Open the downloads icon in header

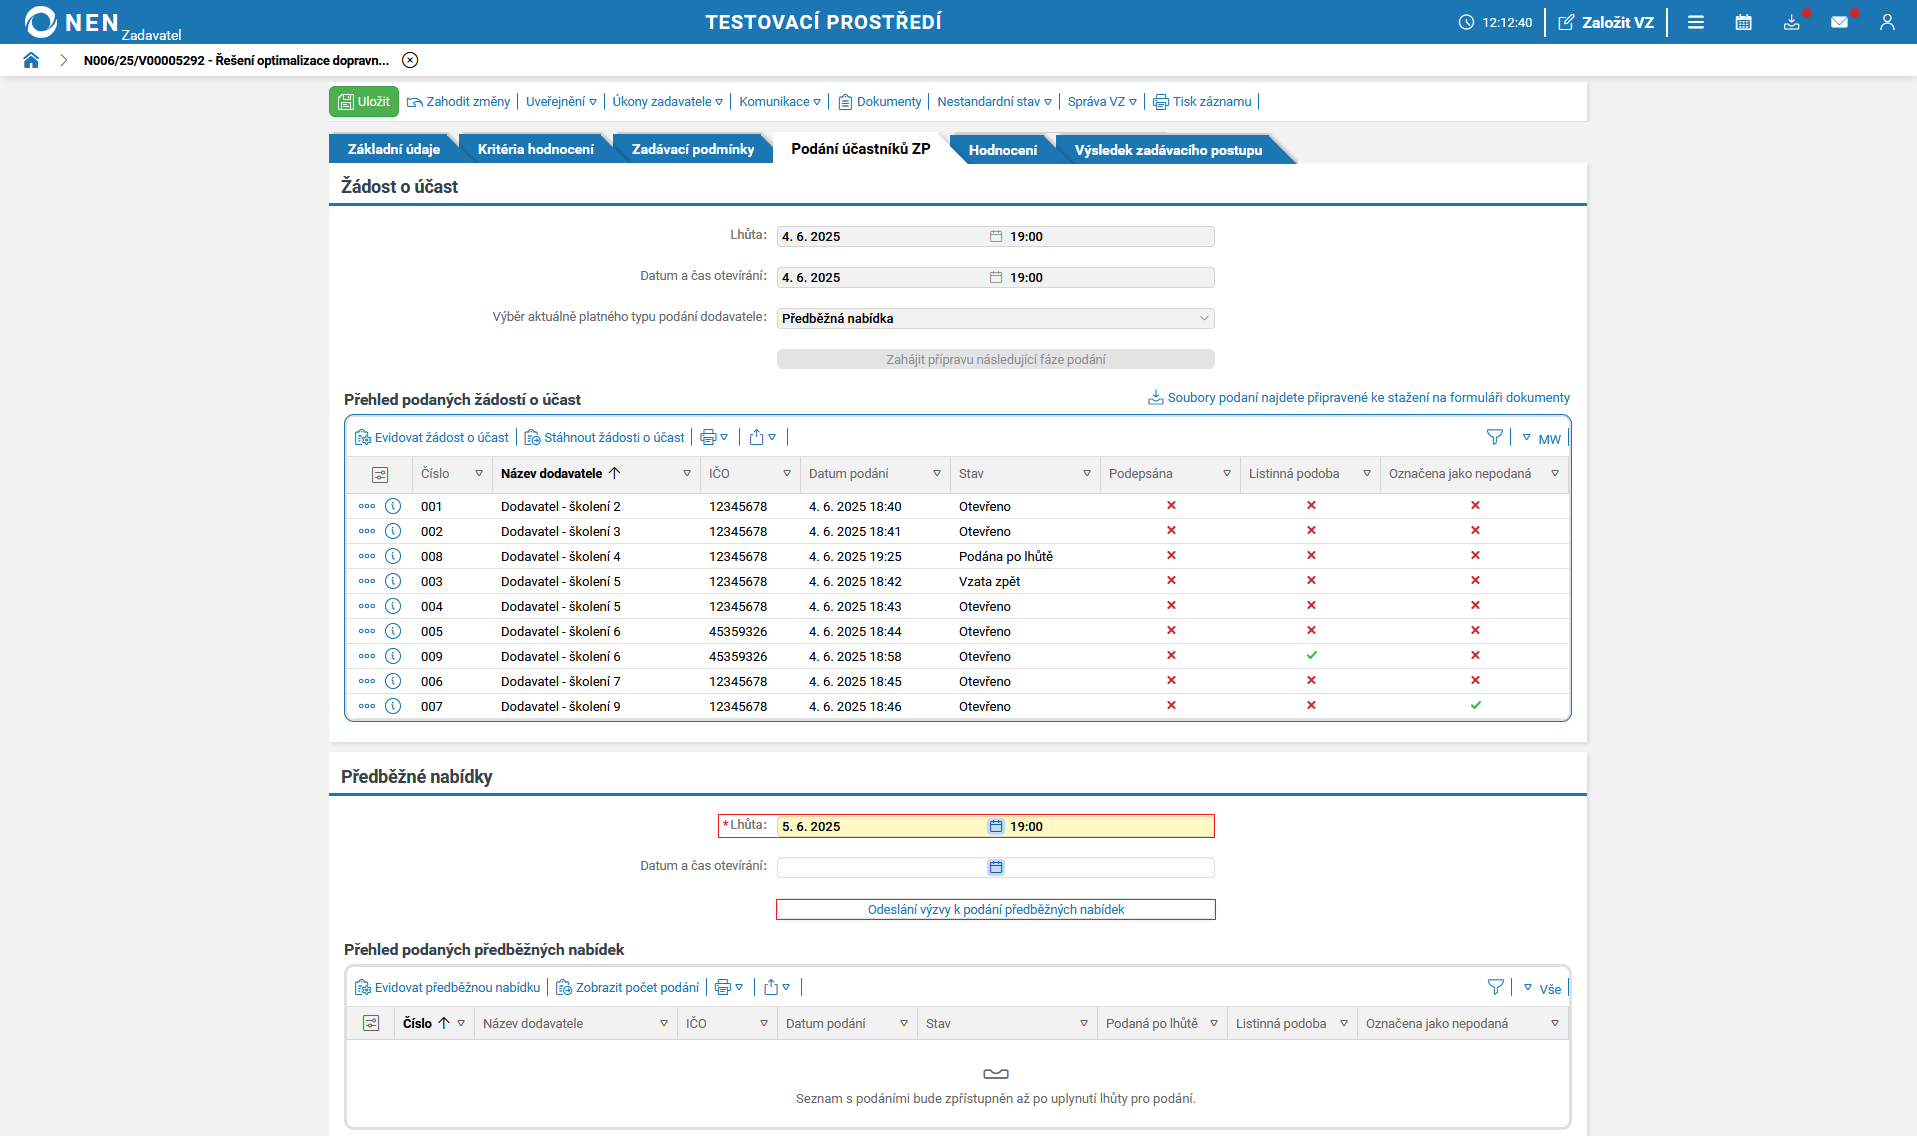(1791, 22)
